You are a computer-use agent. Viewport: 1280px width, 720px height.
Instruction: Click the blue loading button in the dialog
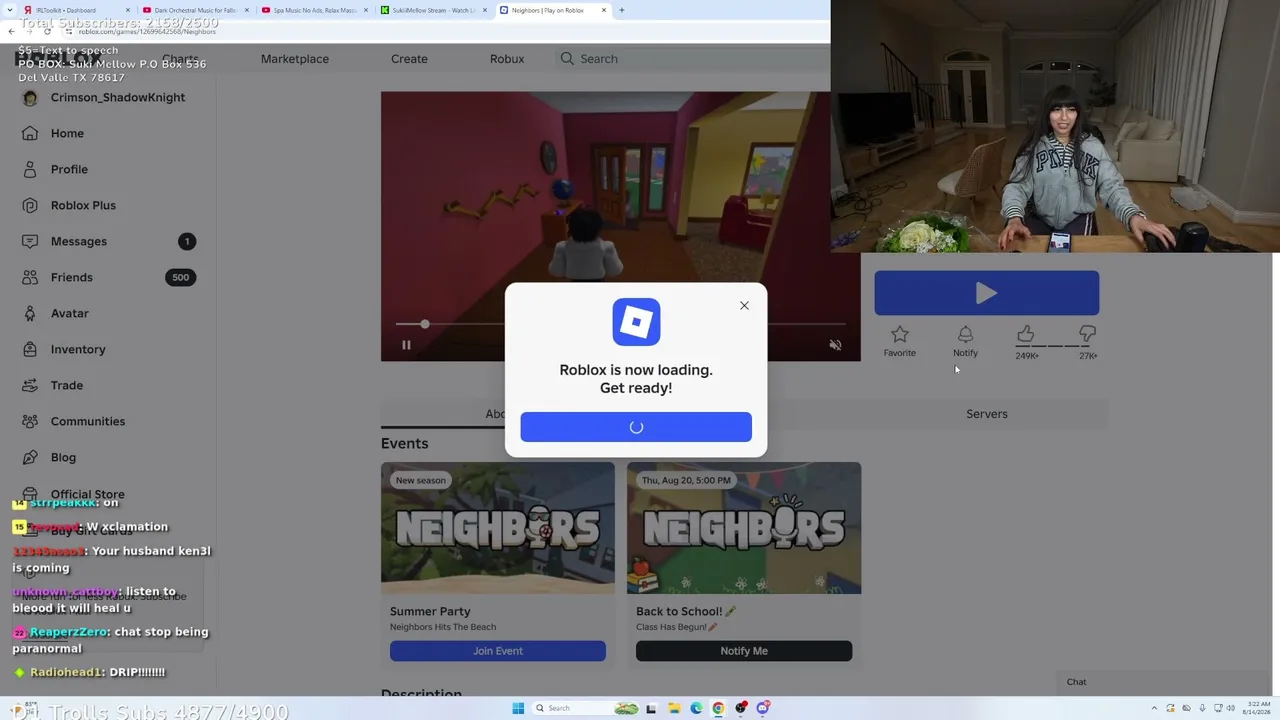tap(636, 427)
